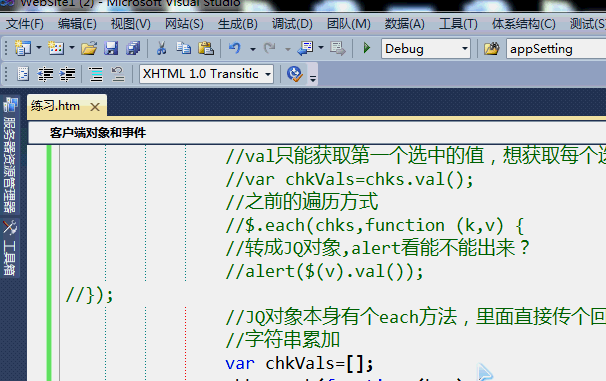The width and height of the screenshot is (606, 381).
Task: Open the 服务器资源管理器 side panel
Action: (10, 155)
